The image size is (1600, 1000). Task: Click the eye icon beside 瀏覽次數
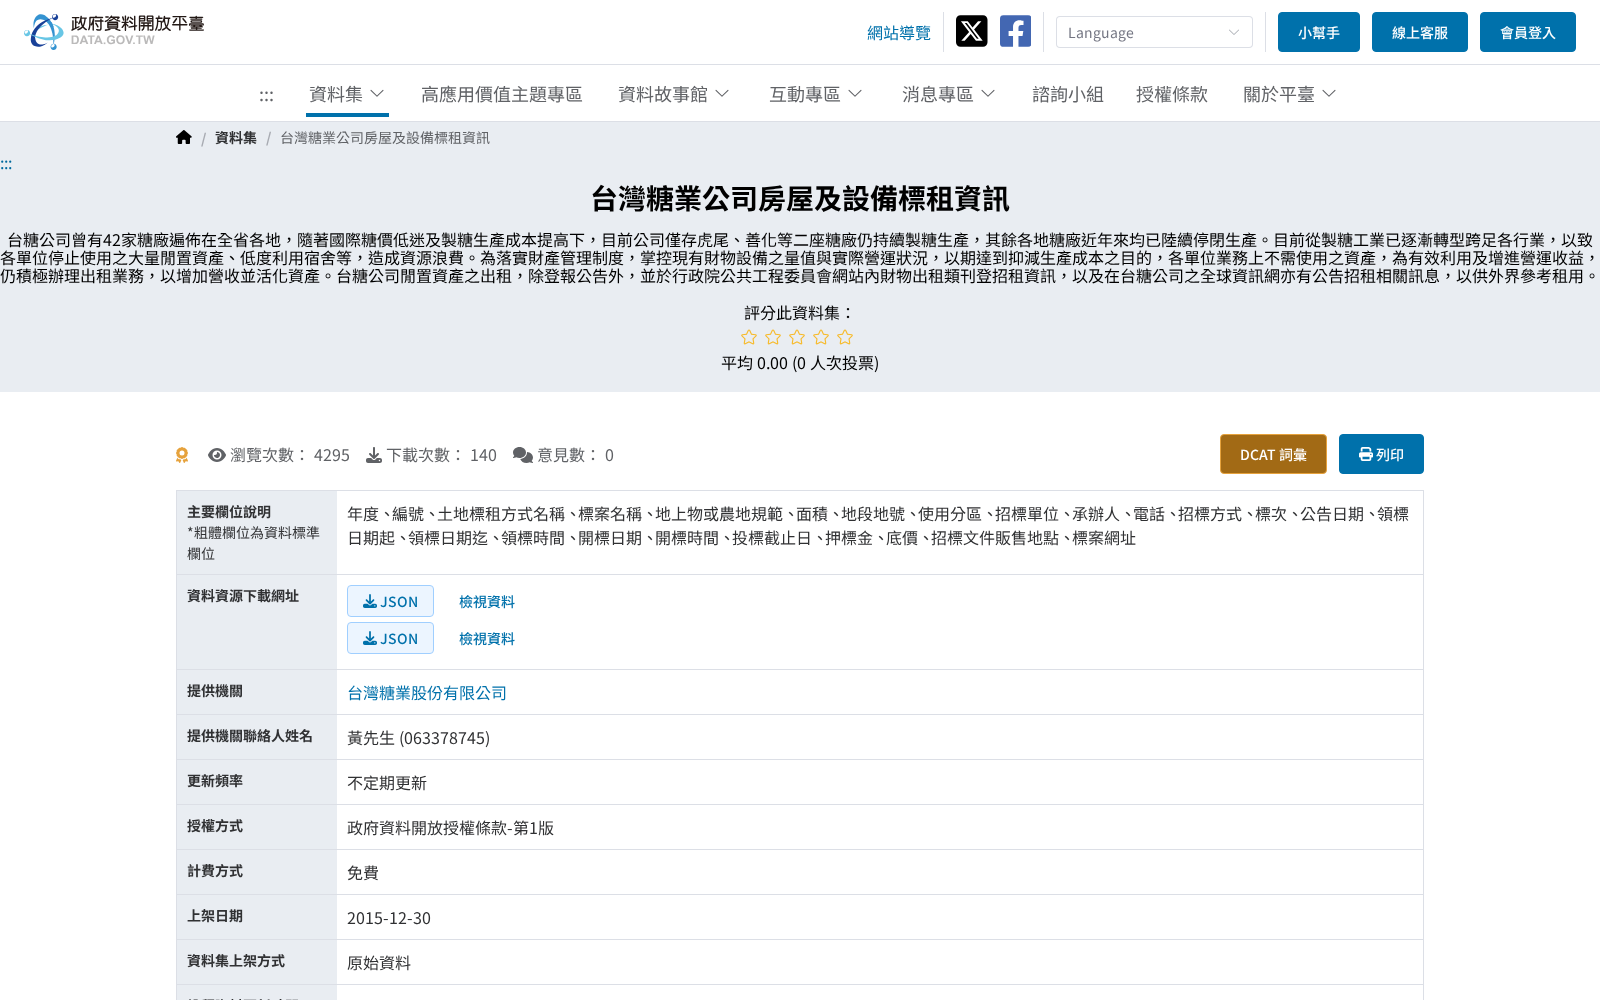coord(216,455)
